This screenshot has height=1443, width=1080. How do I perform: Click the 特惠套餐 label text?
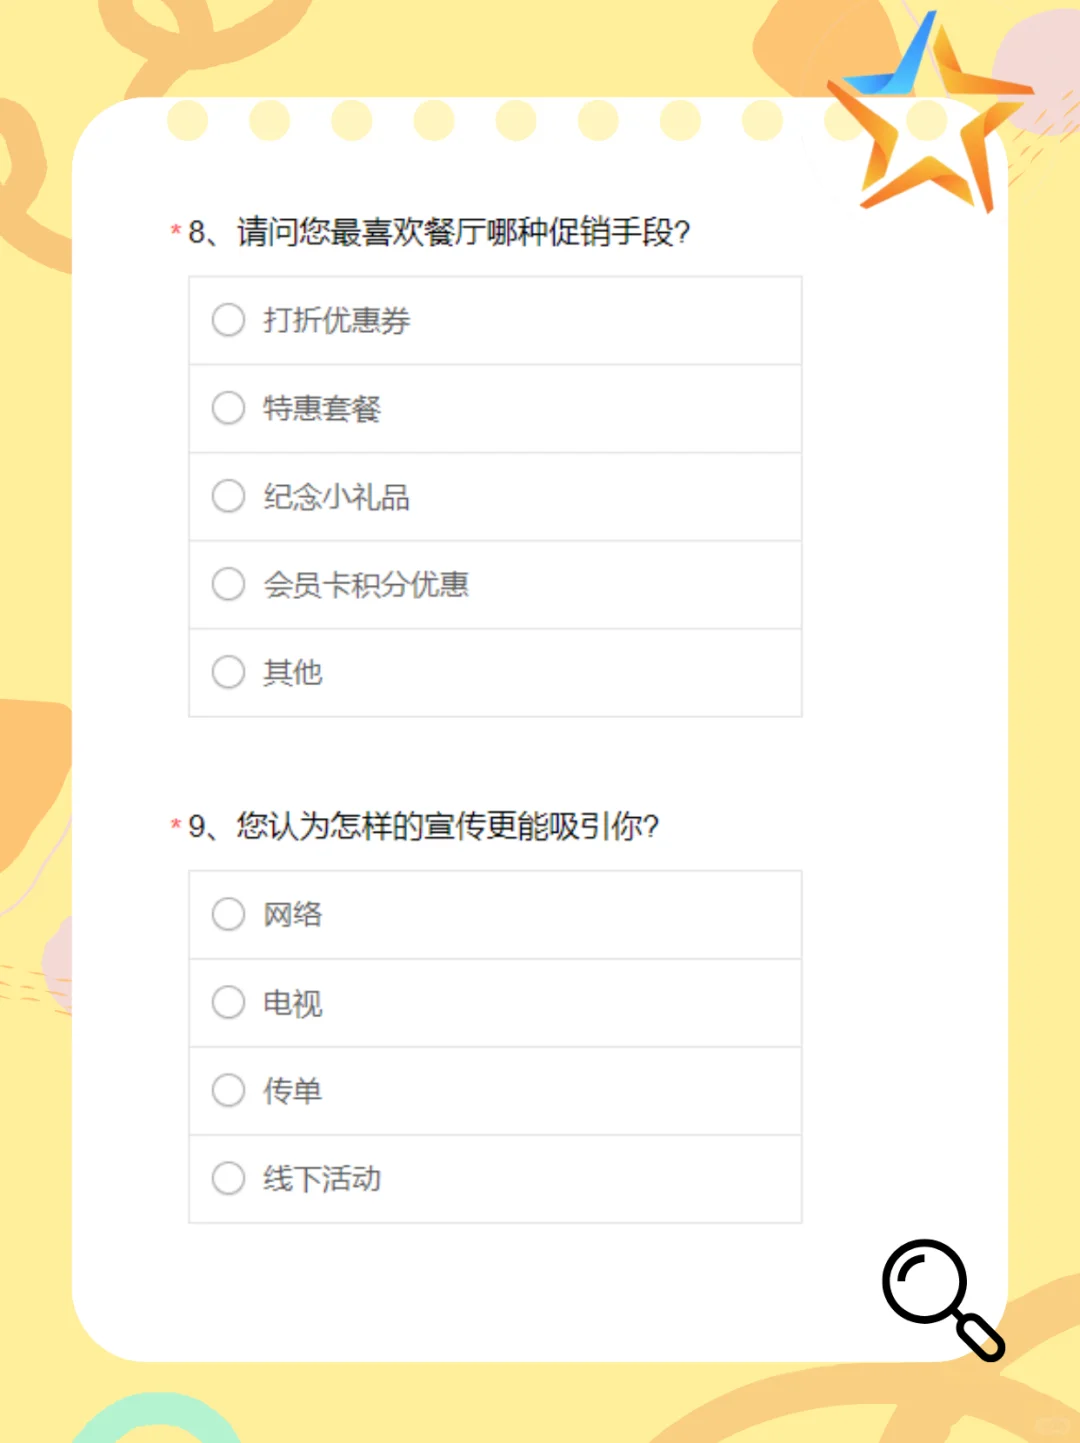tap(322, 408)
